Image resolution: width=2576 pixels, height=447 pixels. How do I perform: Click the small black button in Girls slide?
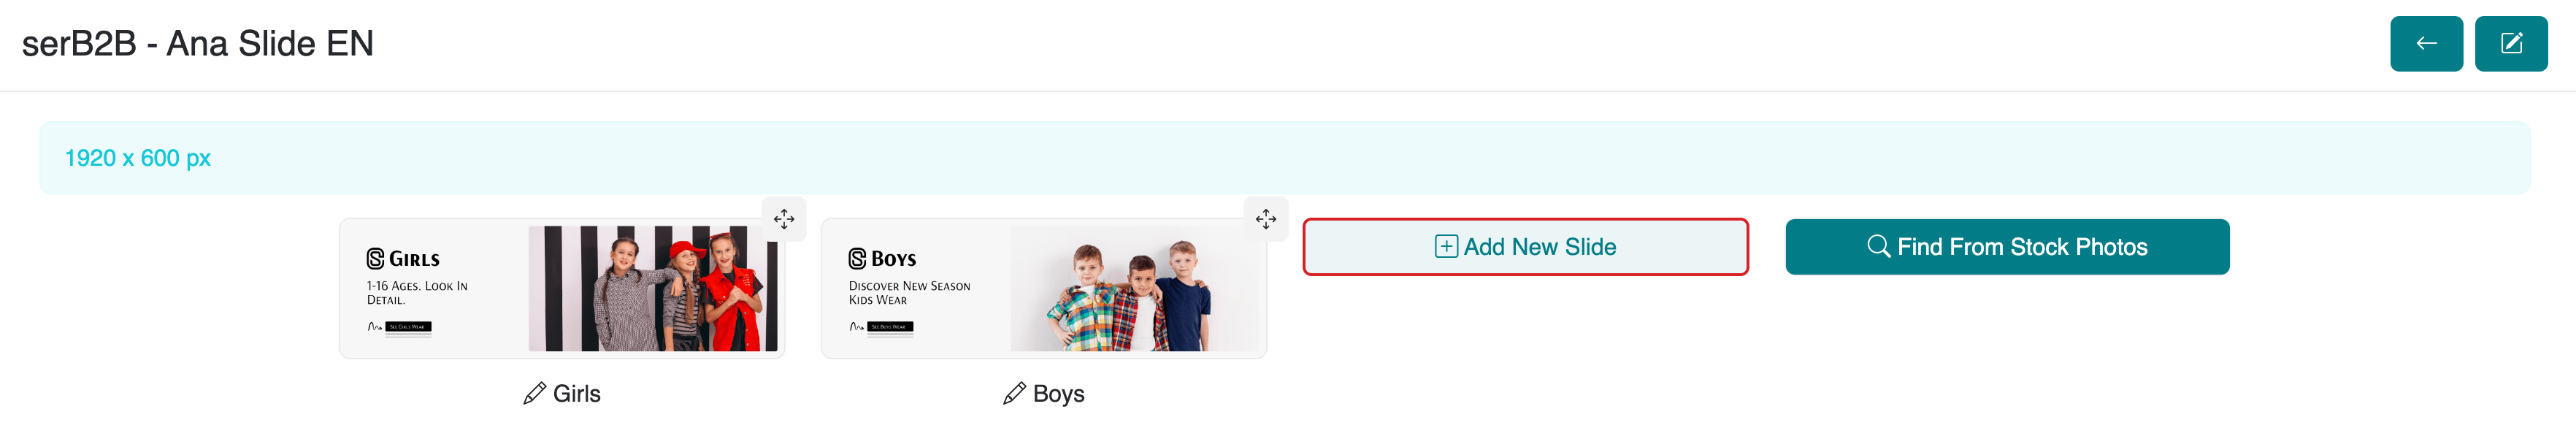pyautogui.click(x=408, y=327)
